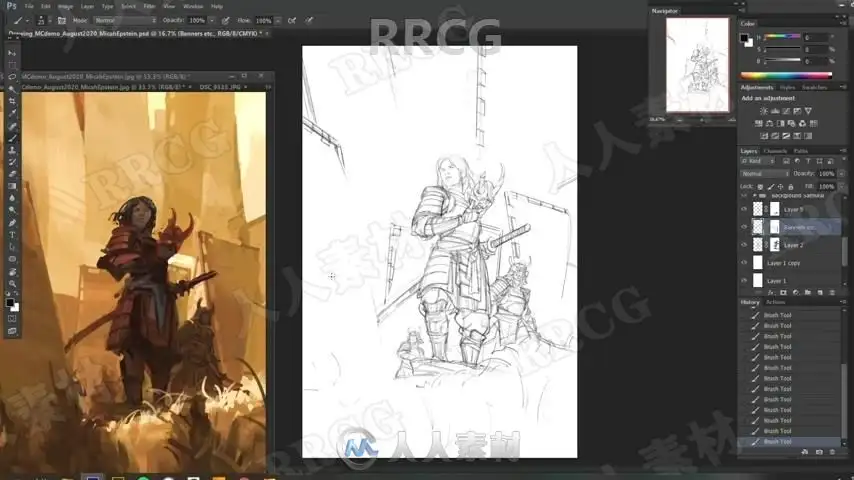
Task: Select the Dodge tool
Action: pyautogui.click(x=12, y=210)
